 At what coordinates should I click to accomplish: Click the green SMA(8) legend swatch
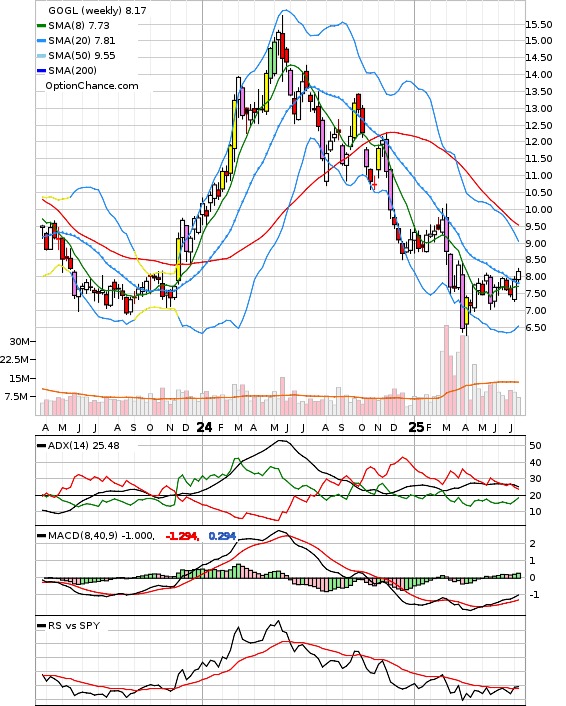(x=41, y=26)
